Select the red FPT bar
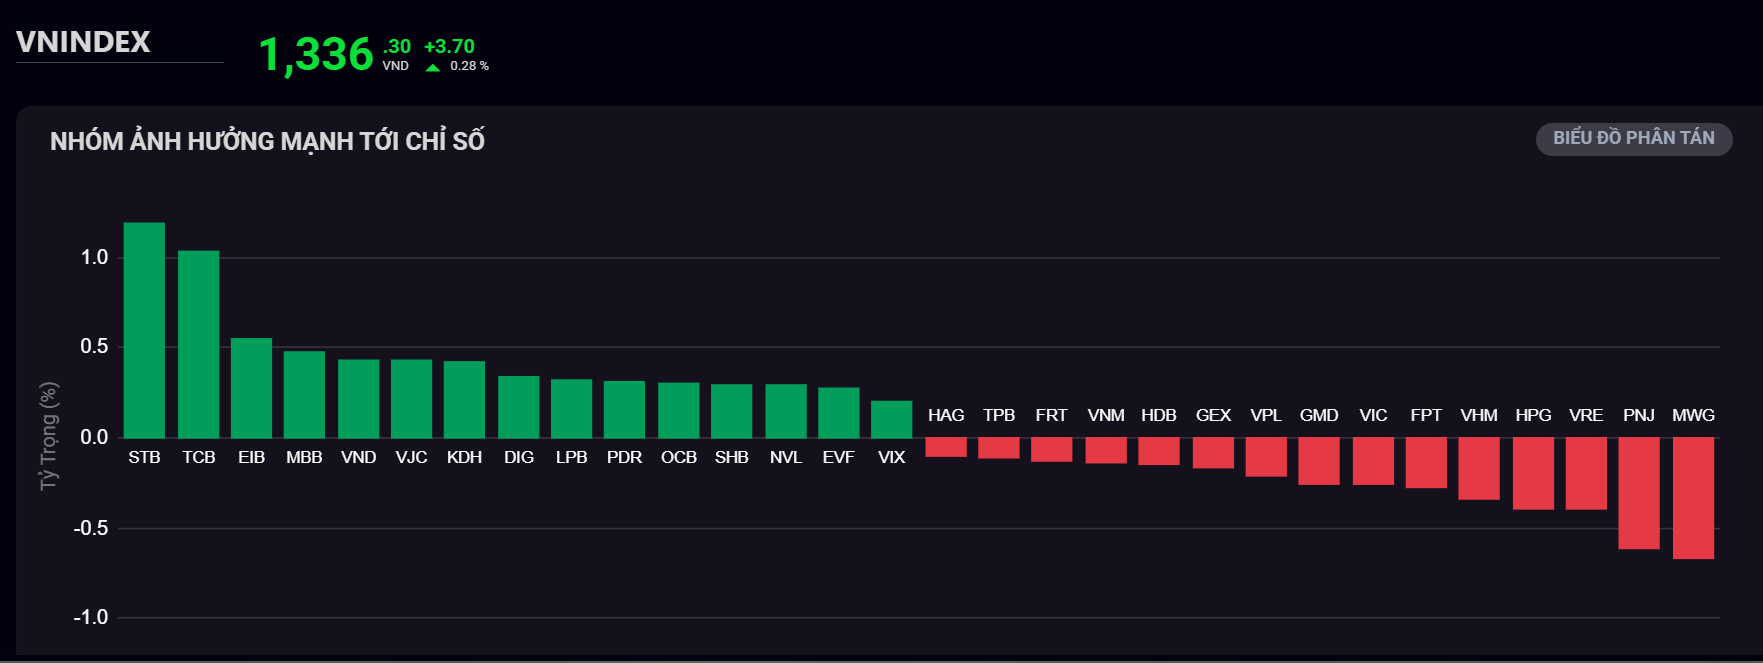Screen dimensions: 1763x663 [x=1426, y=463]
